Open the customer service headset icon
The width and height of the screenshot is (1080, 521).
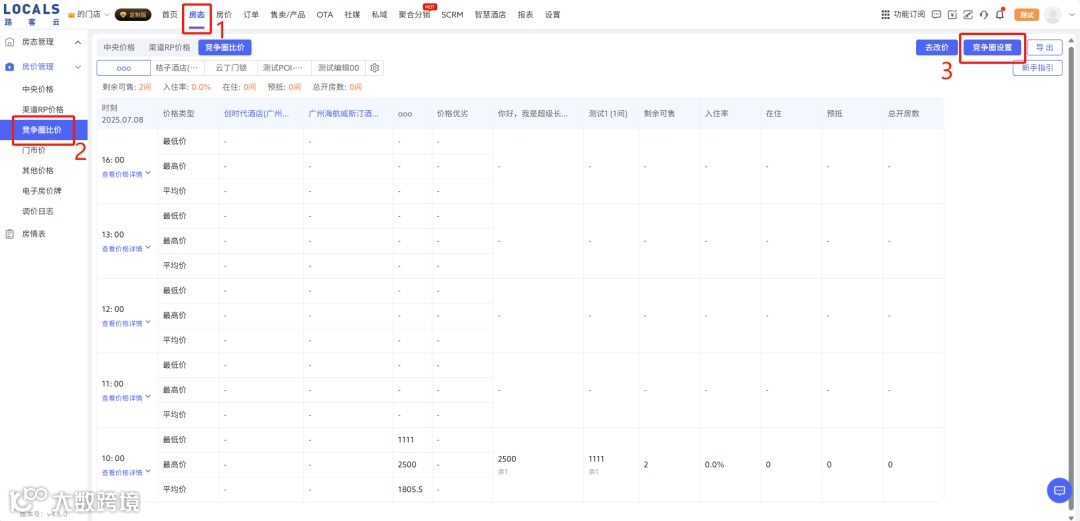(x=984, y=14)
